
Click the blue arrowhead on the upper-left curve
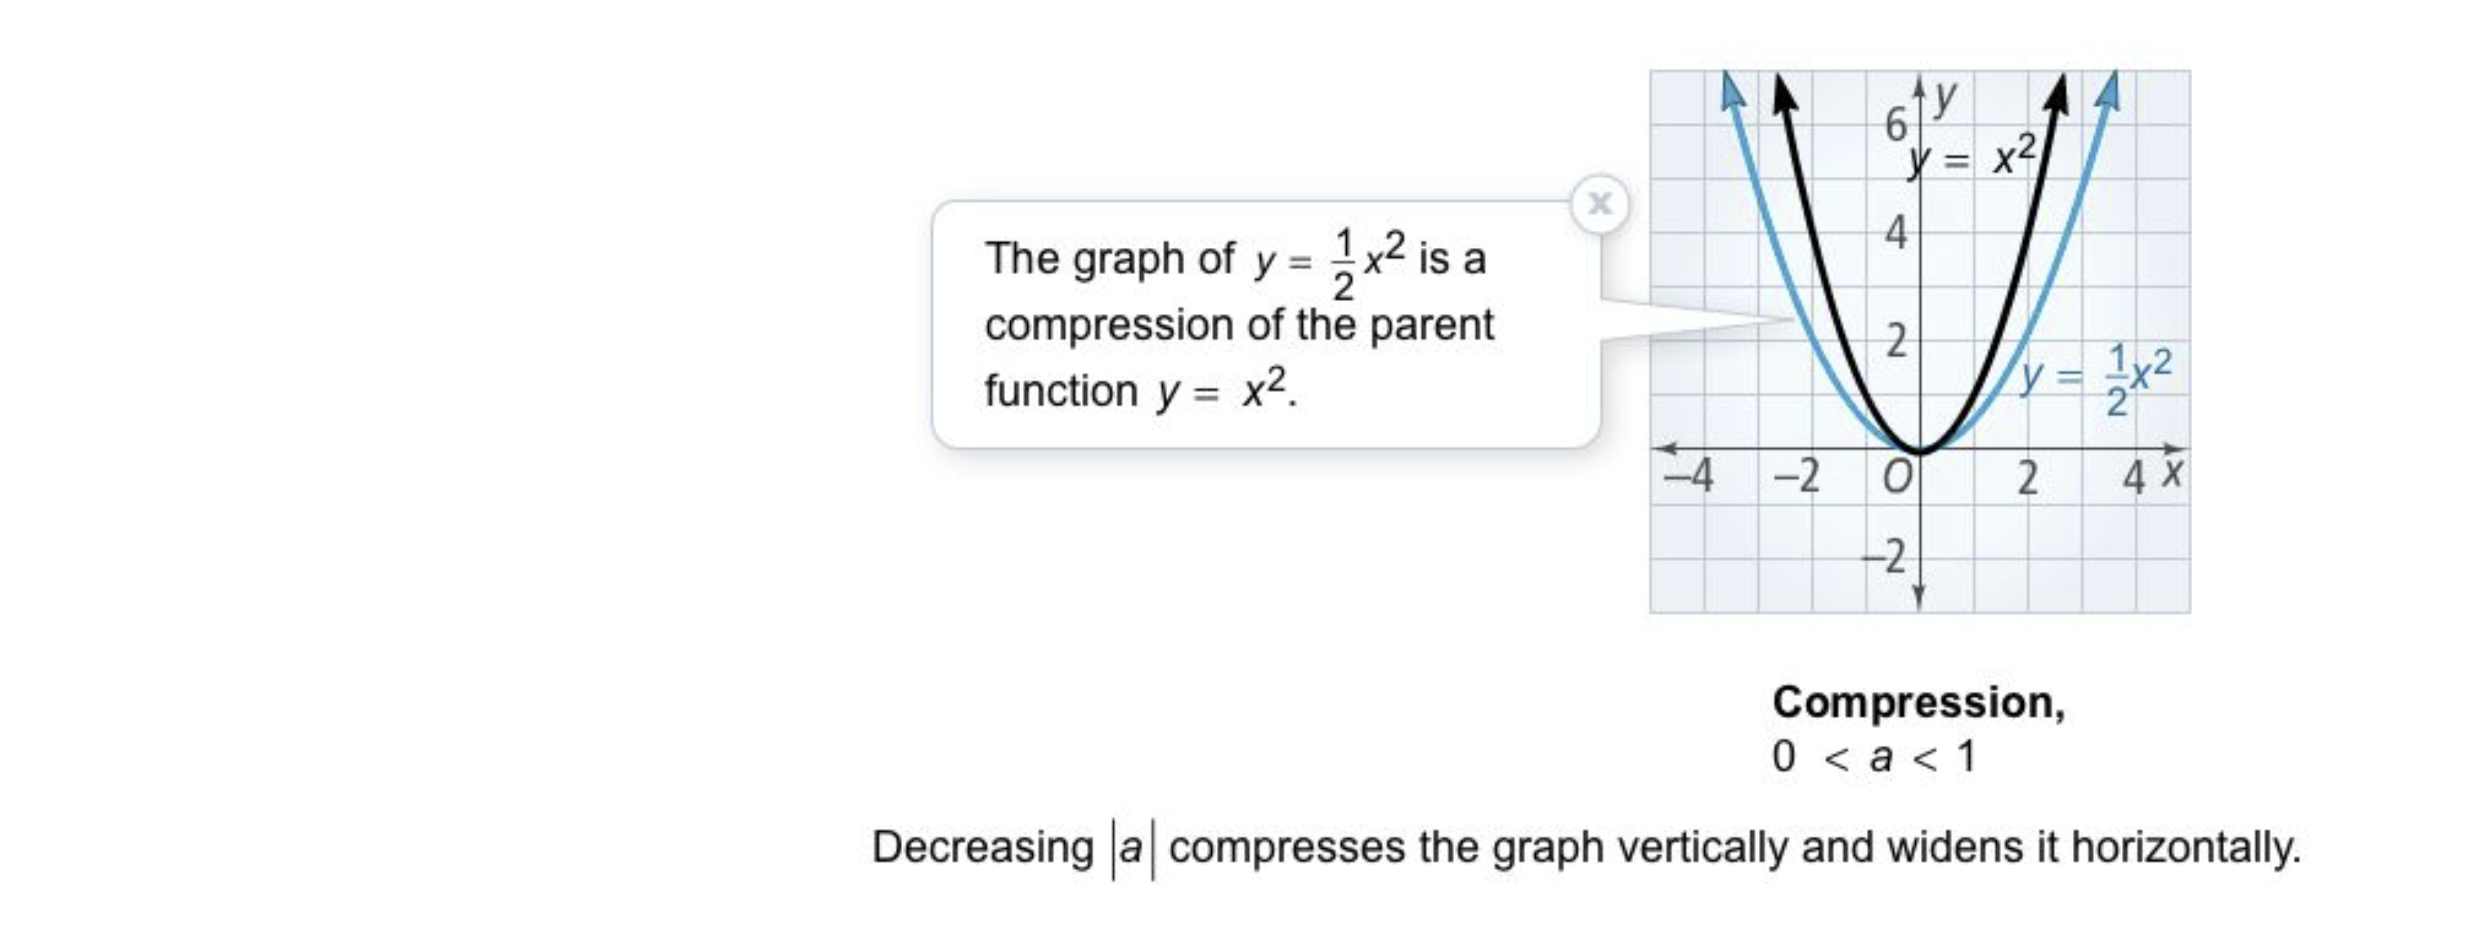point(1732,91)
